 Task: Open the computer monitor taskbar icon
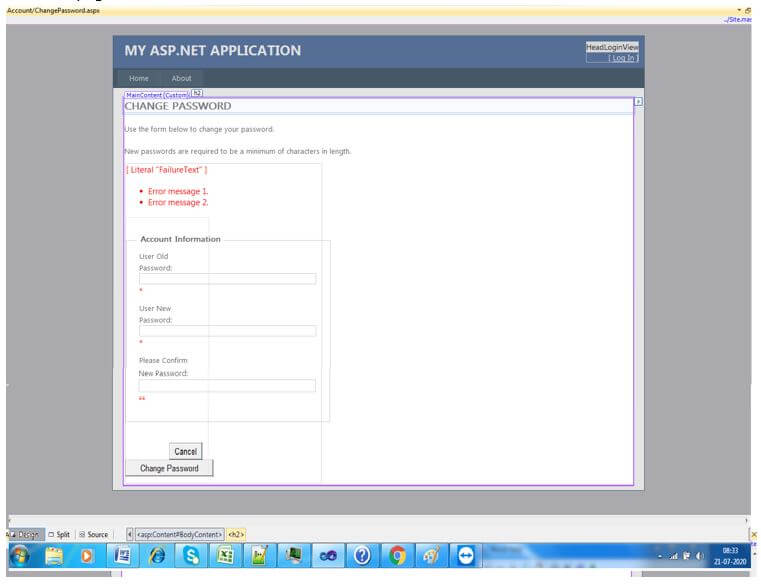click(x=294, y=555)
